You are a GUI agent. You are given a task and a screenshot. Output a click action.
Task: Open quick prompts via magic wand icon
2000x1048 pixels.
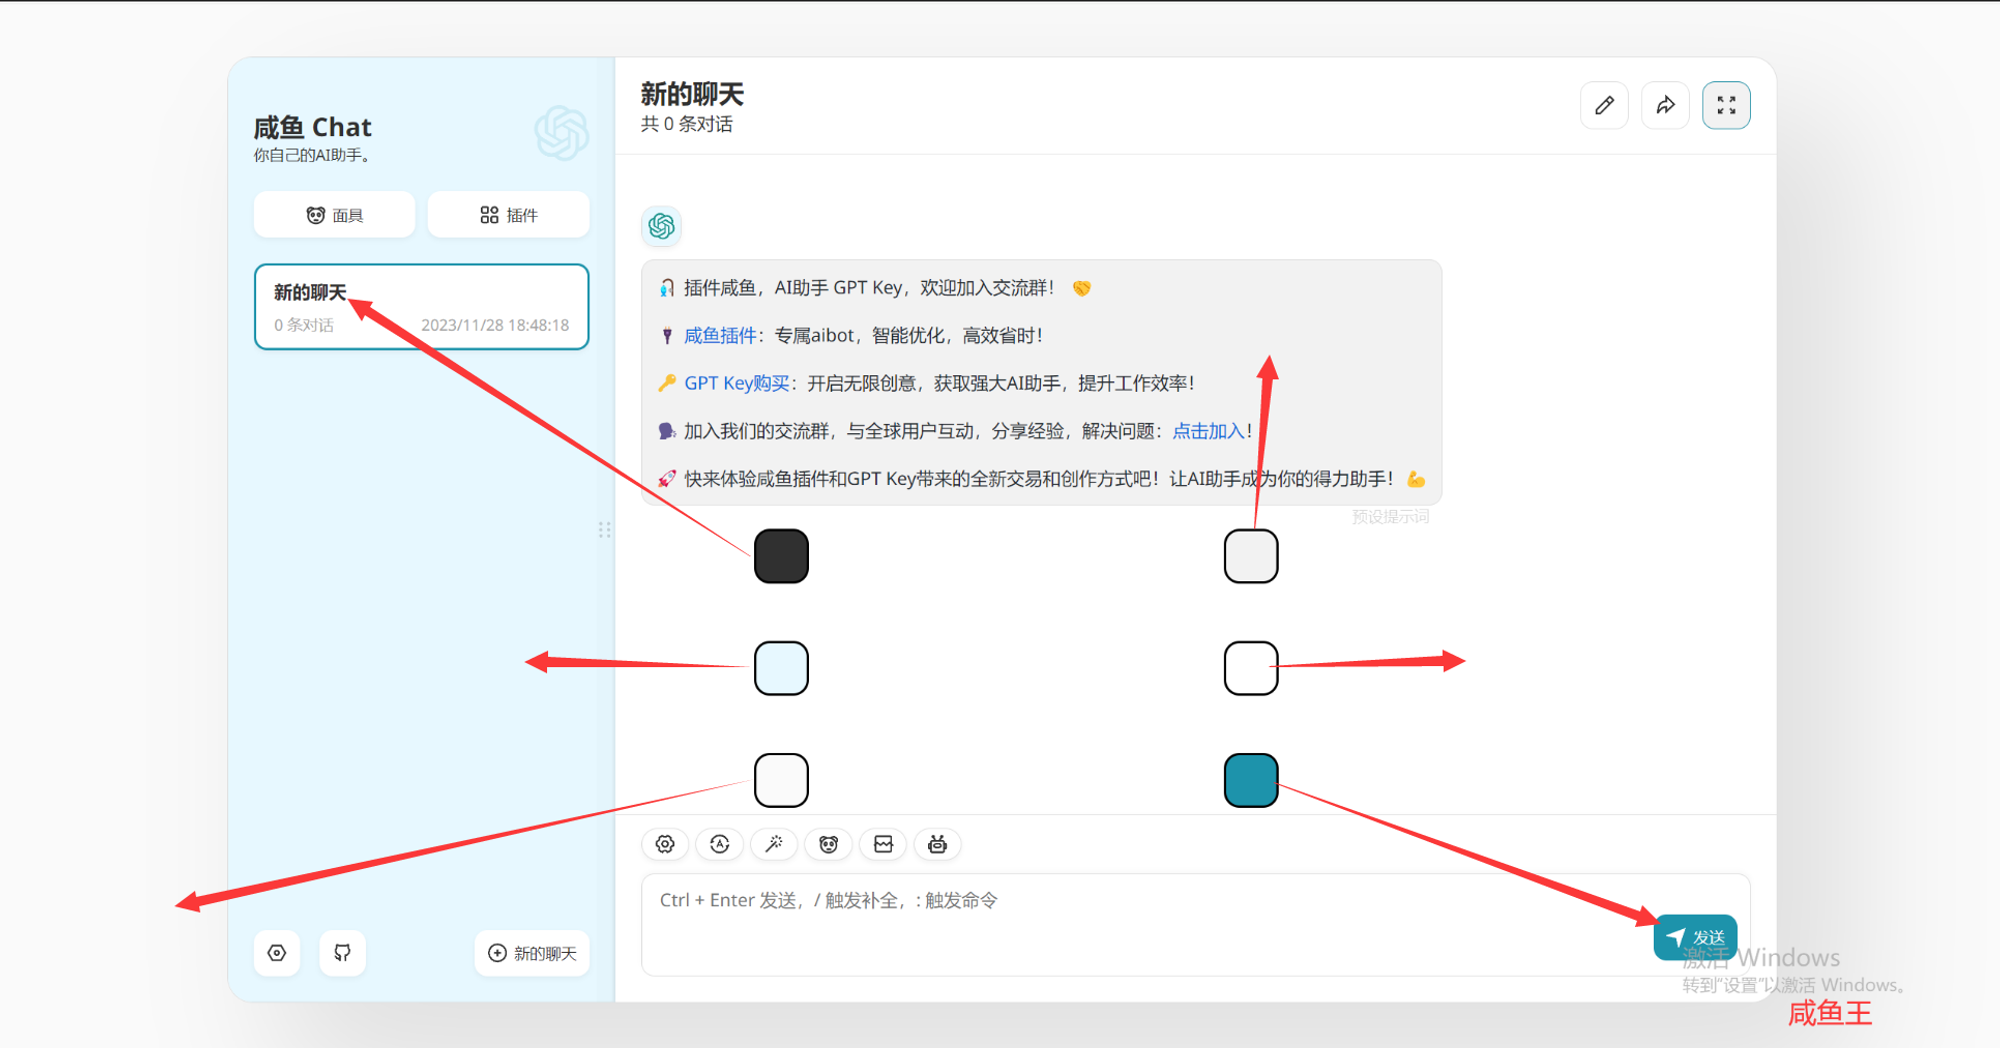point(774,845)
